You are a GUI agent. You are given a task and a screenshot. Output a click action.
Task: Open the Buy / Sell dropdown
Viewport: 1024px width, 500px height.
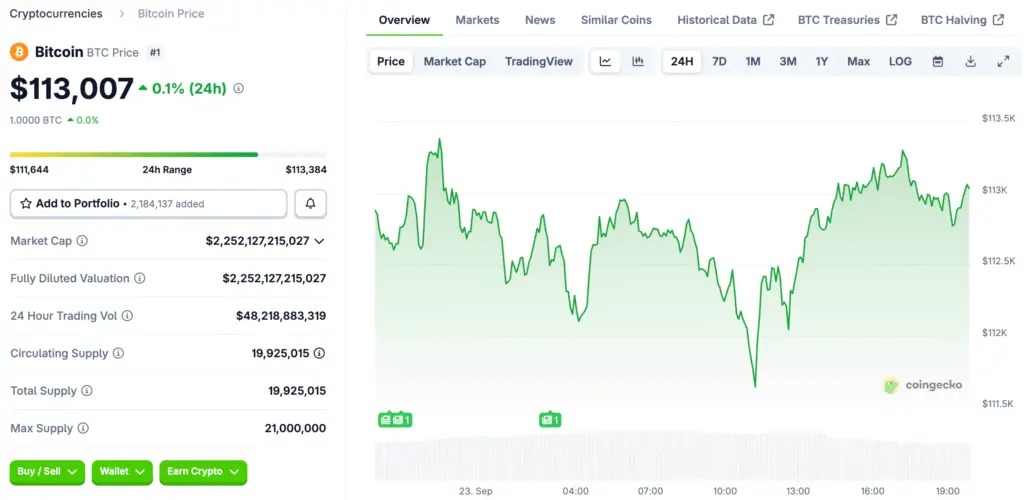47,471
